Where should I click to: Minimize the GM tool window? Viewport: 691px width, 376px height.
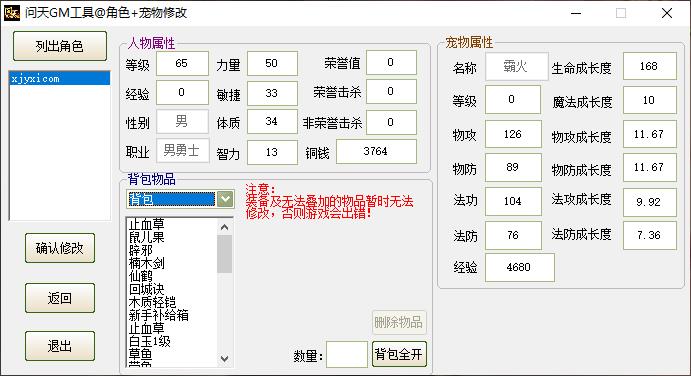point(576,13)
